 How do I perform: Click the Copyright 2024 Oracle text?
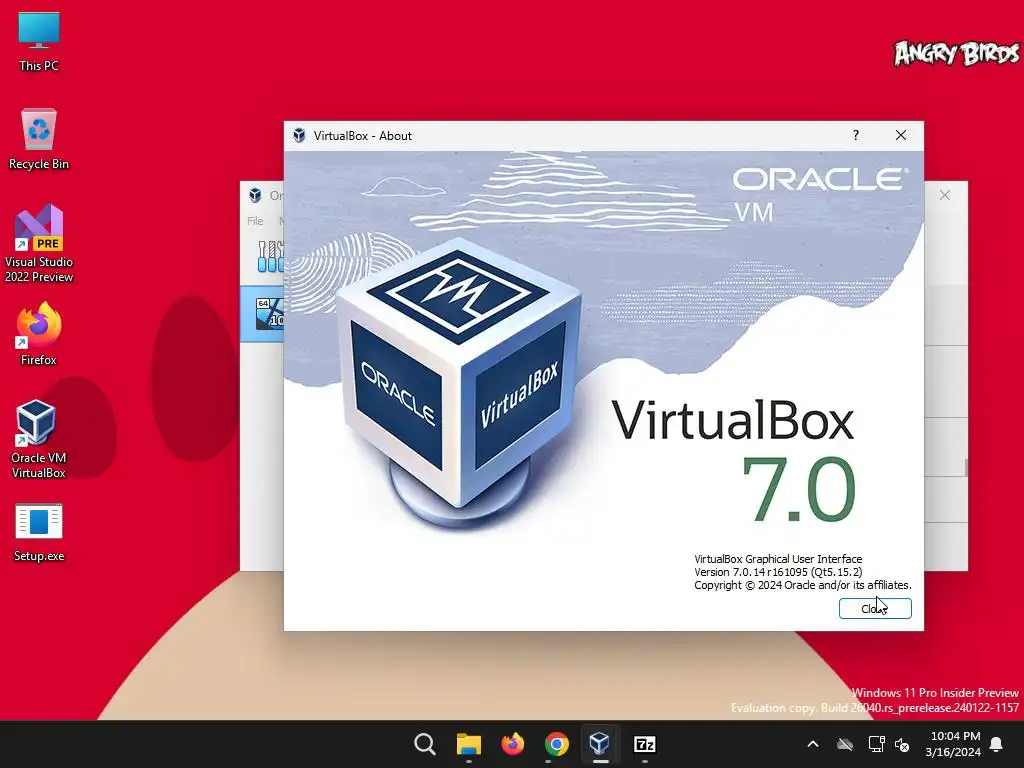click(x=803, y=585)
